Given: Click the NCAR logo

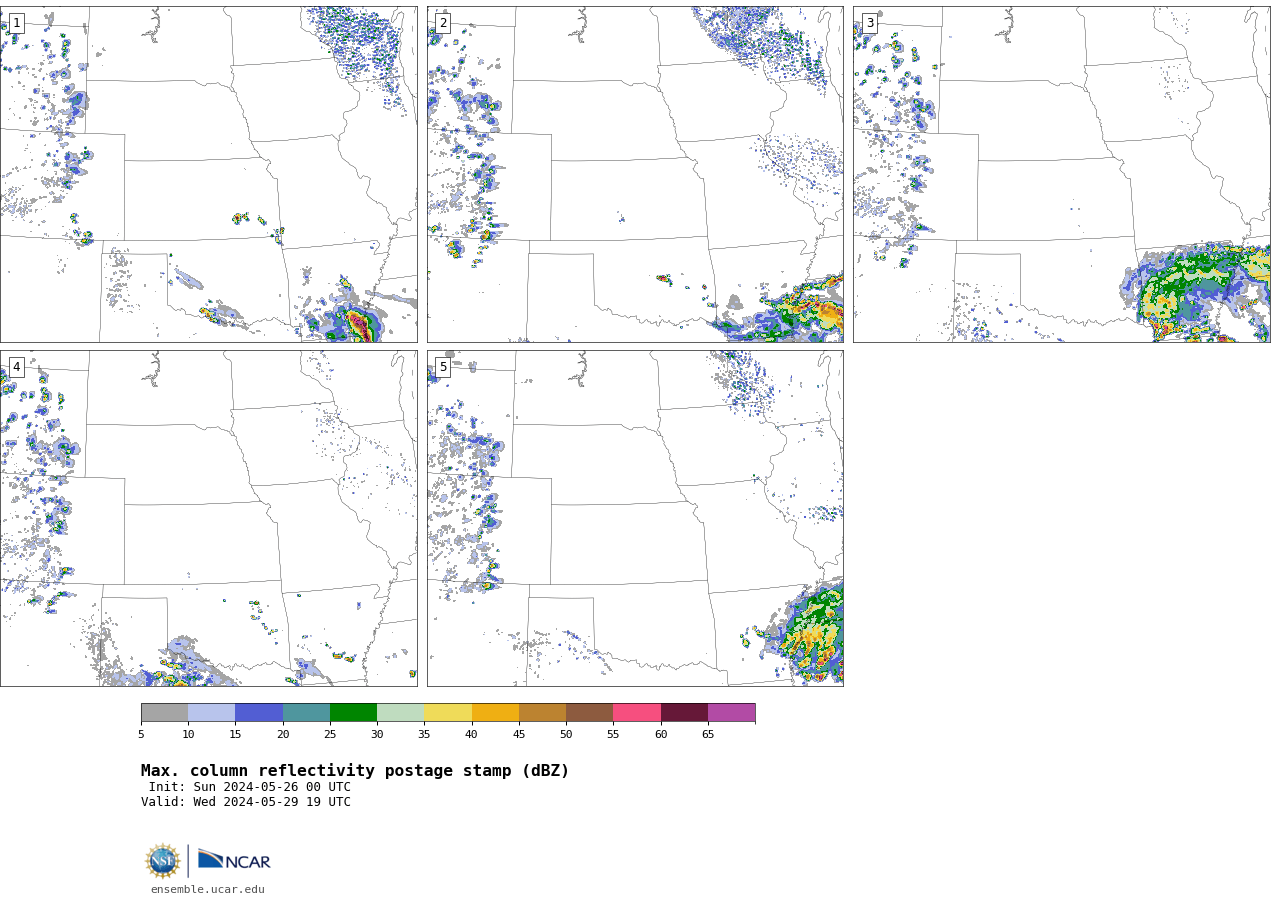Looking at the screenshot, I should pos(234,861).
